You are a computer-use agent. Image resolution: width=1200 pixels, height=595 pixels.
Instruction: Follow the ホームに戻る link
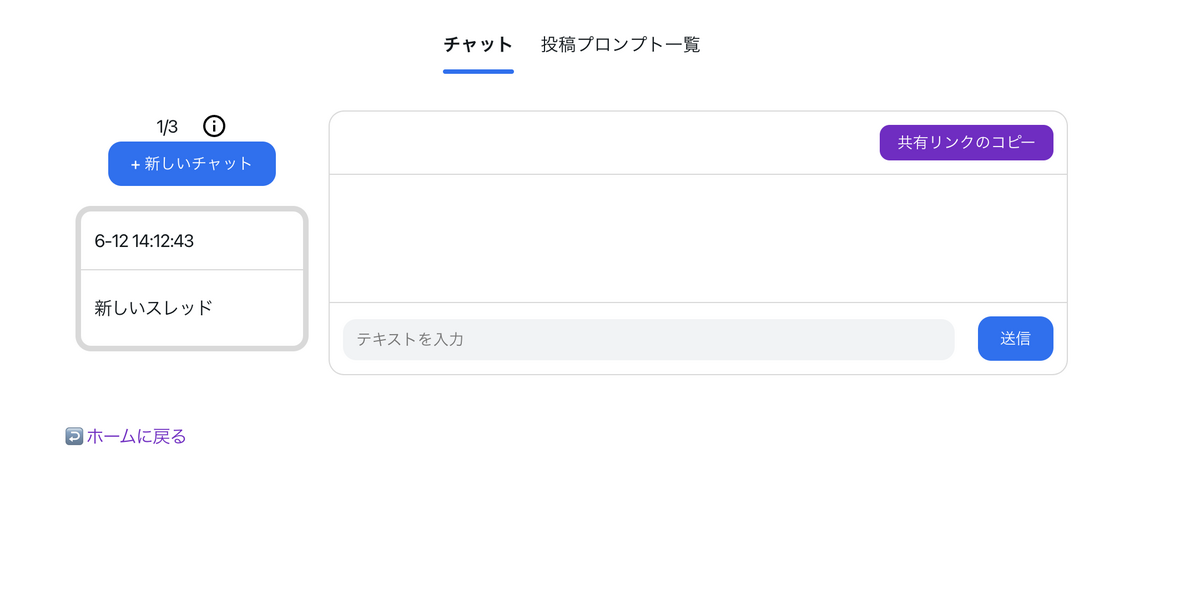[x=136, y=437]
